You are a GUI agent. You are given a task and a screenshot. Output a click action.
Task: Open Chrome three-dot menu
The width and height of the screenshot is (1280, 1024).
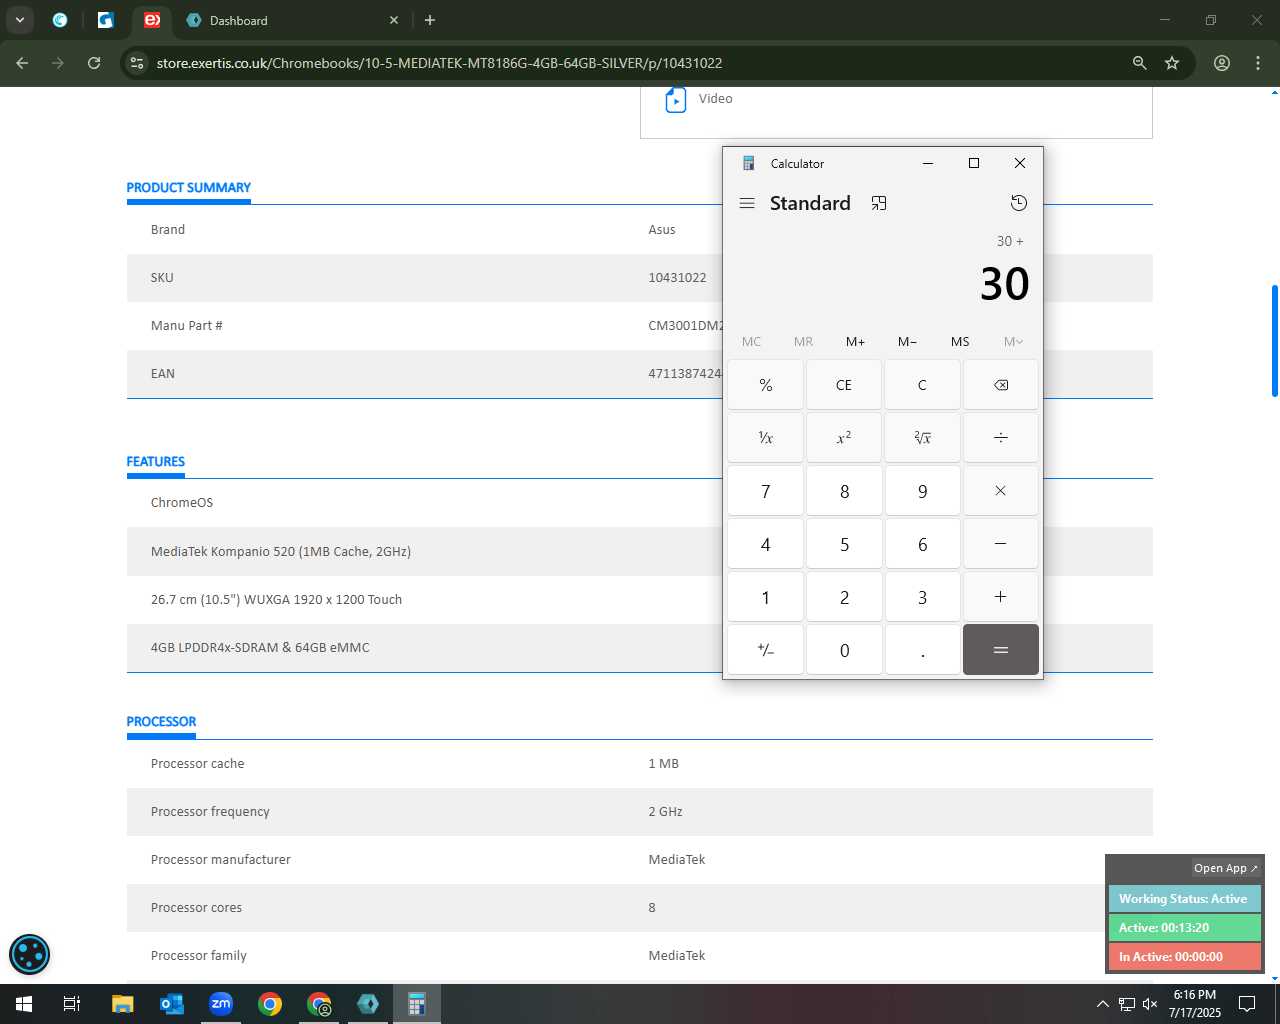(1258, 63)
